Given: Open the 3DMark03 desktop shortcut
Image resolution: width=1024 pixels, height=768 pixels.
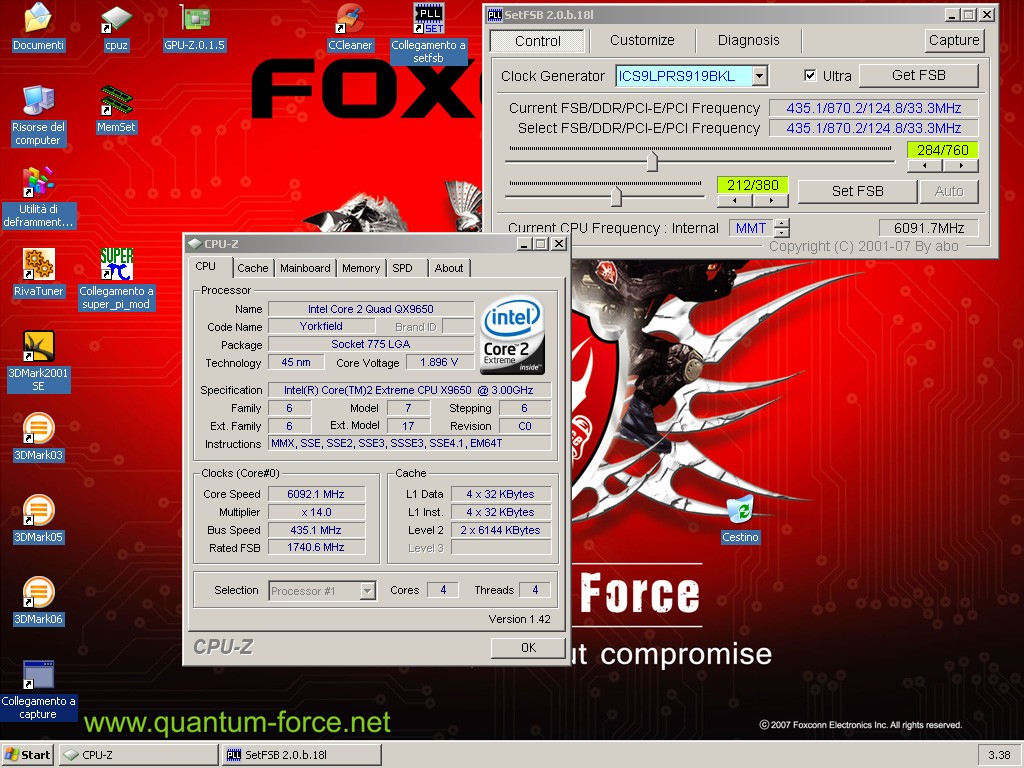Looking at the screenshot, I should tap(38, 429).
